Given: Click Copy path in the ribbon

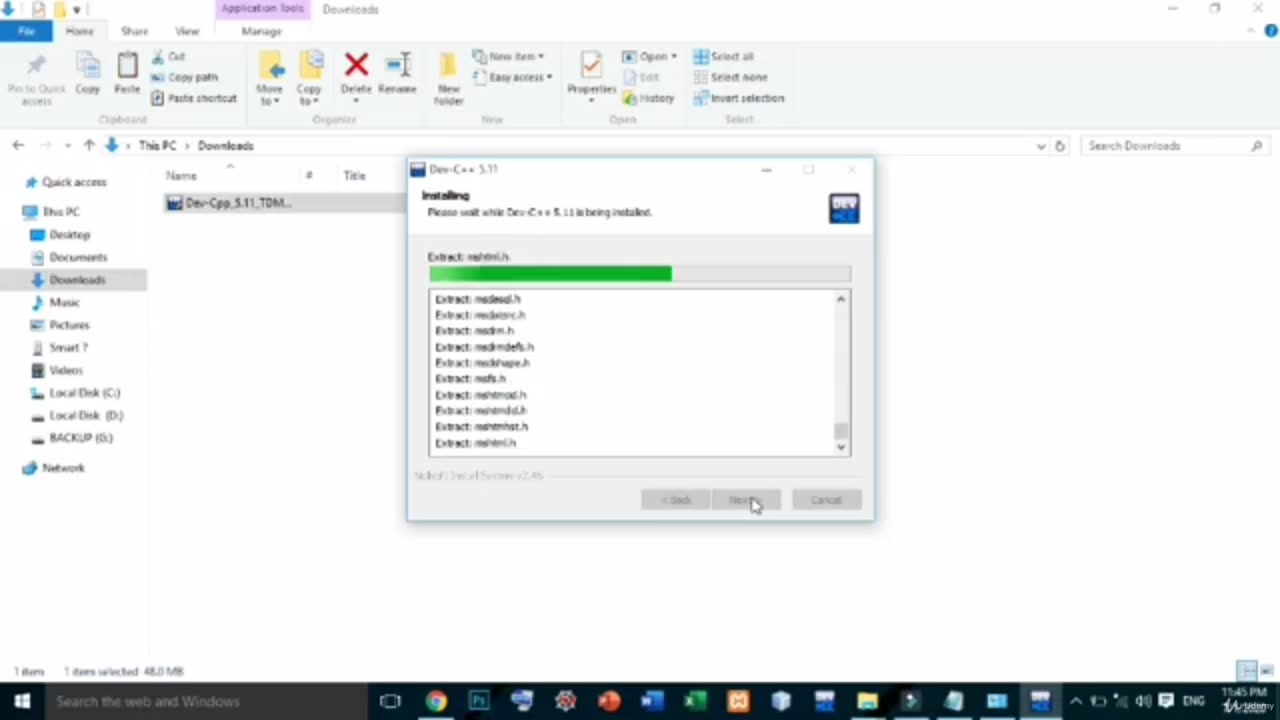Looking at the screenshot, I should [184, 77].
